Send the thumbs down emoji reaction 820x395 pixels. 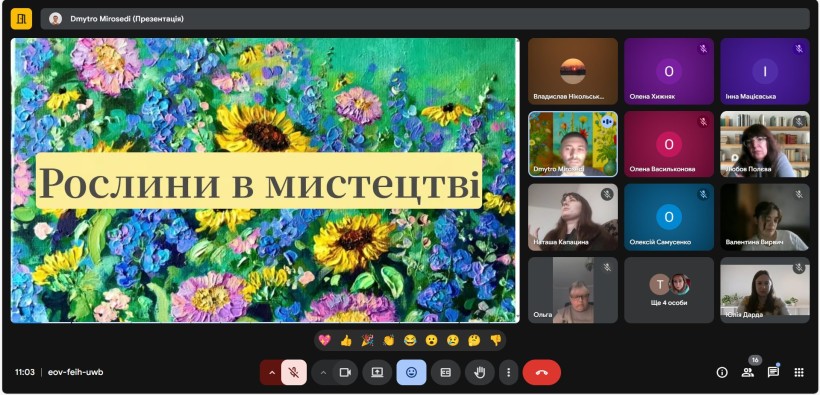[x=495, y=341]
